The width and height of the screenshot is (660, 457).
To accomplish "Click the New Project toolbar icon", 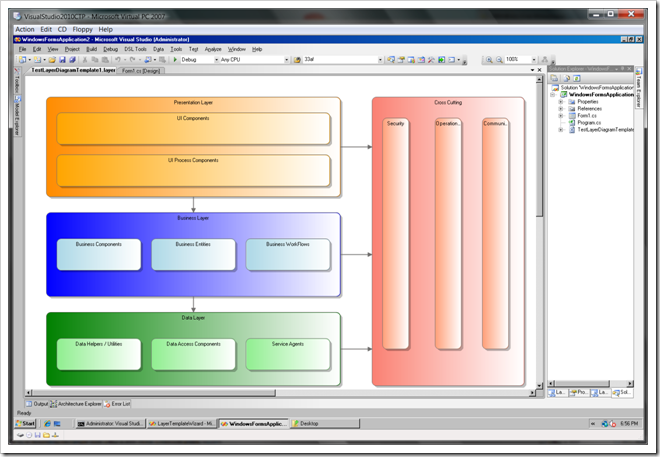I will click(23, 60).
